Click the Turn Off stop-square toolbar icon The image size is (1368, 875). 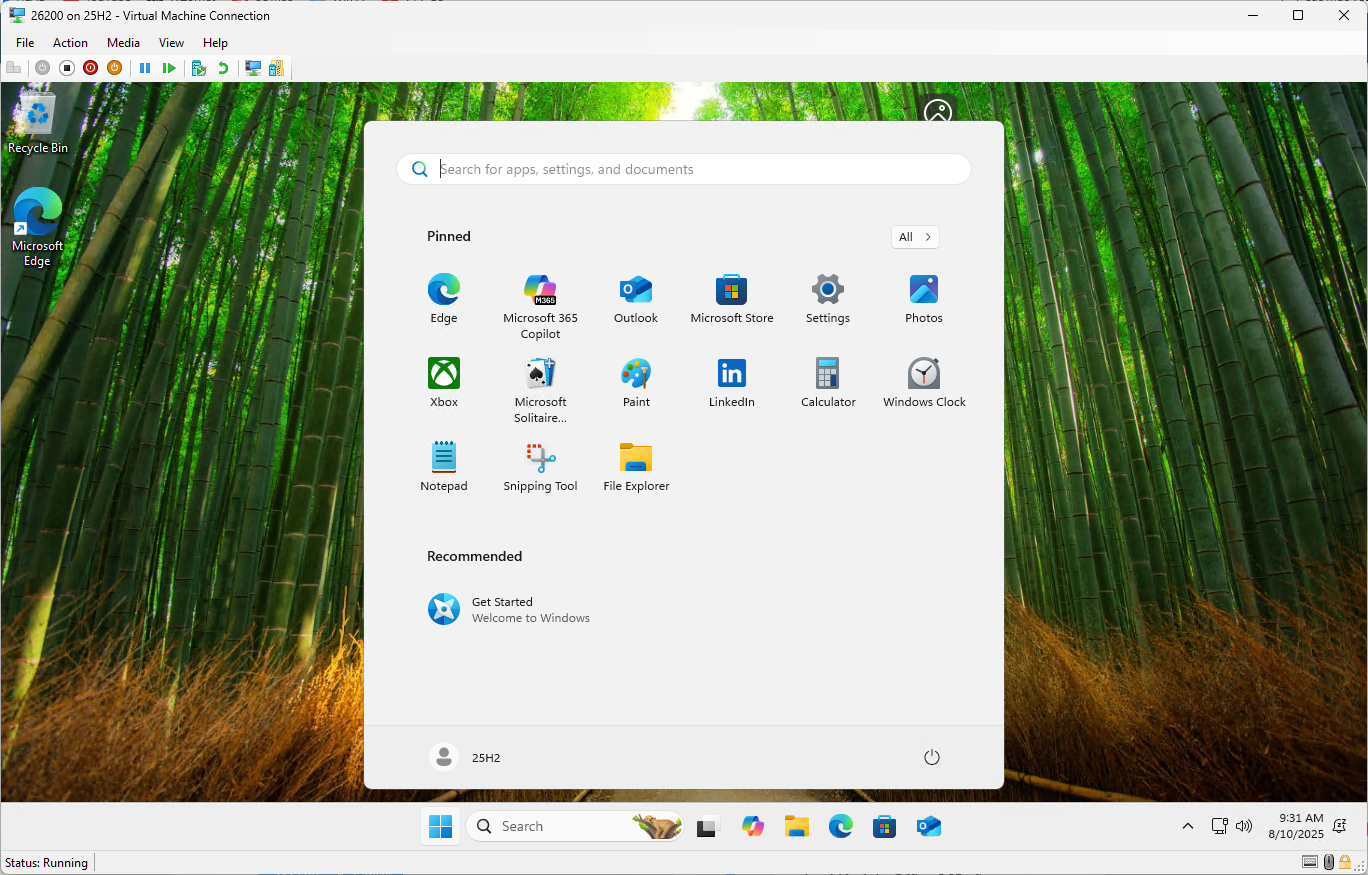point(67,68)
